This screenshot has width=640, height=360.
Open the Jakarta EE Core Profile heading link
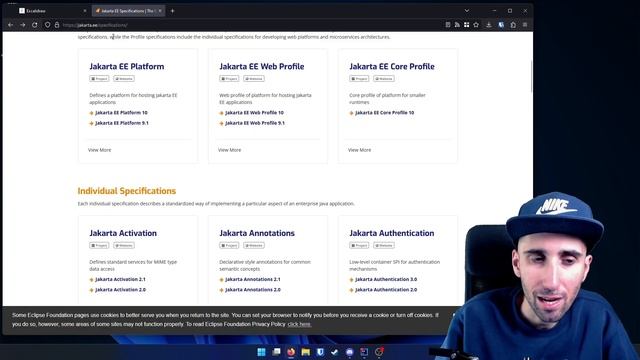coord(392,67)
